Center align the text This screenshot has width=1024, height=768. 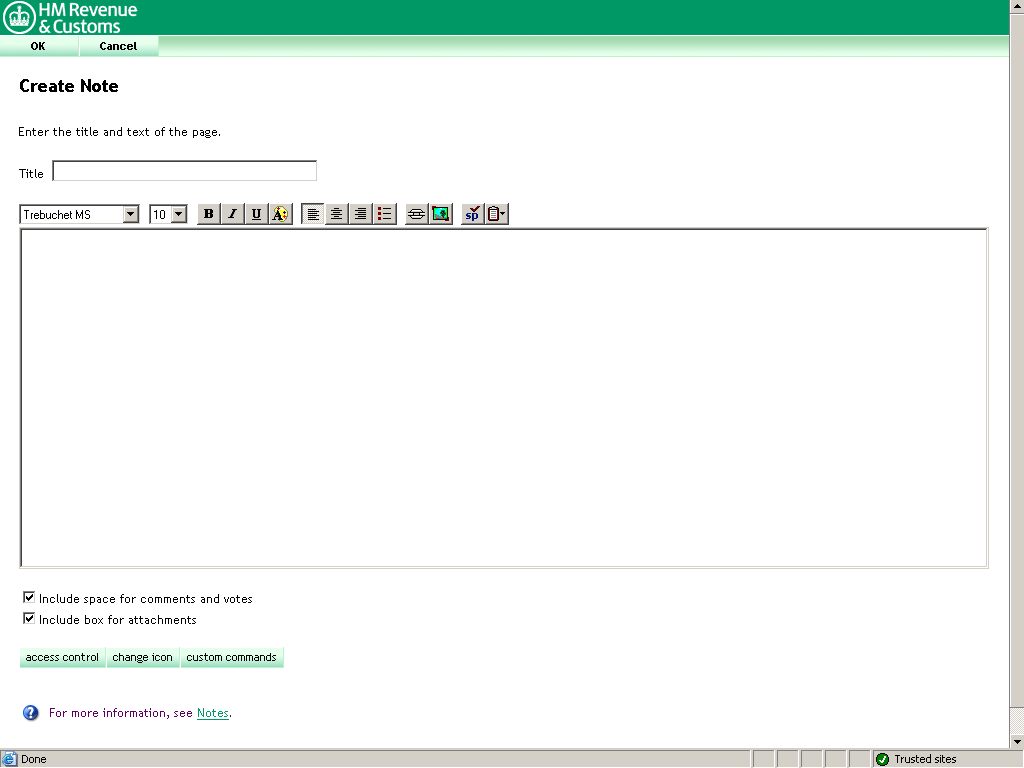tap(337, 214)
